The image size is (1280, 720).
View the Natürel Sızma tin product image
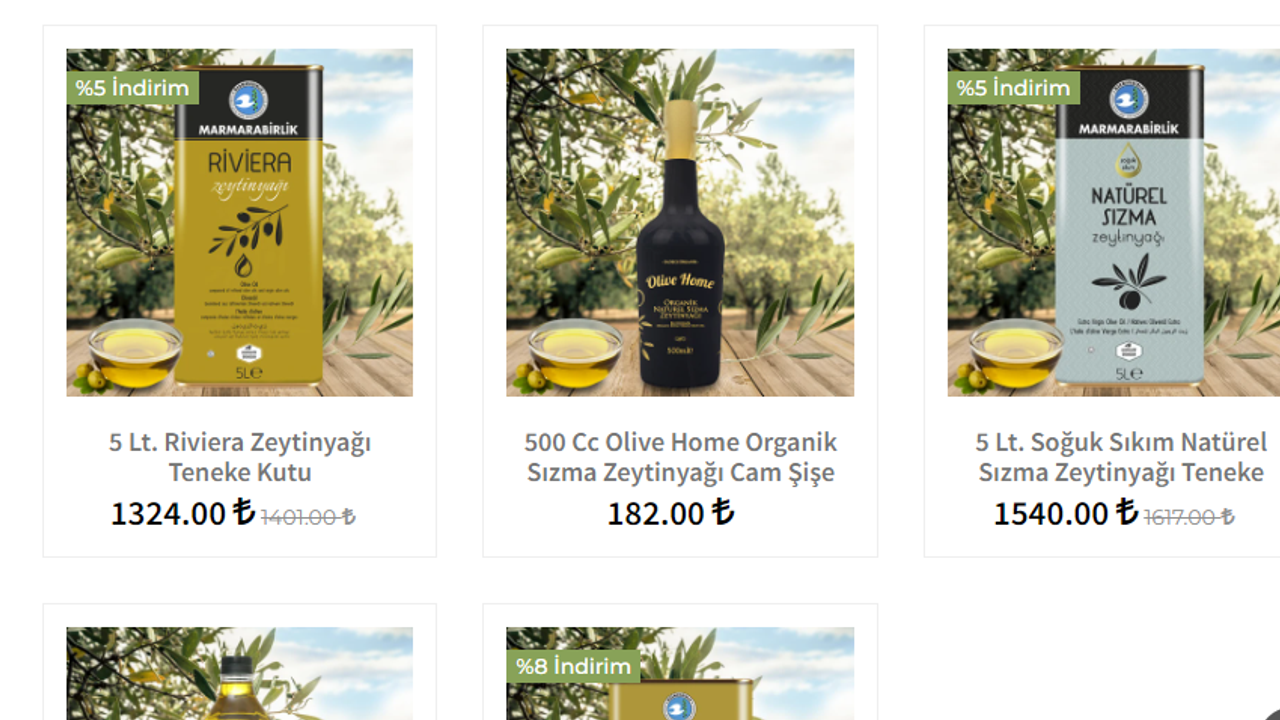tap(1114, 222)
